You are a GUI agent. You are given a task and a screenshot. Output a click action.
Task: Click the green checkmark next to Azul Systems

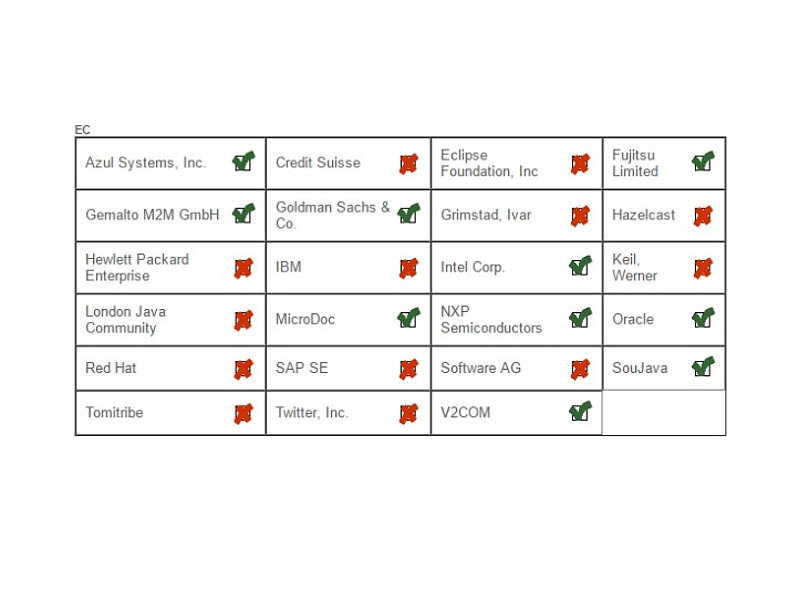(243, 163)
